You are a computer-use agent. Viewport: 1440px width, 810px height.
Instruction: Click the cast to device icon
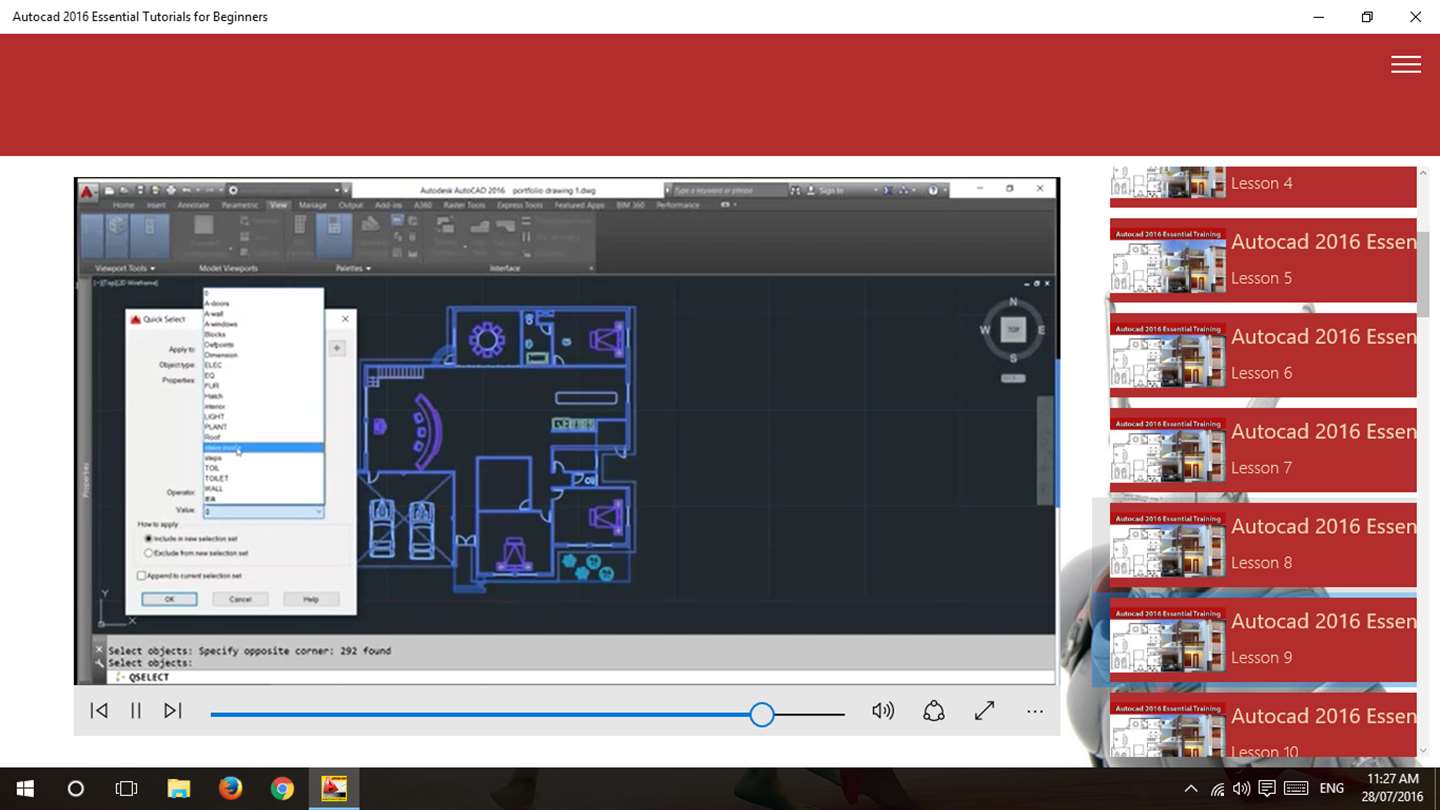(933, 711)
